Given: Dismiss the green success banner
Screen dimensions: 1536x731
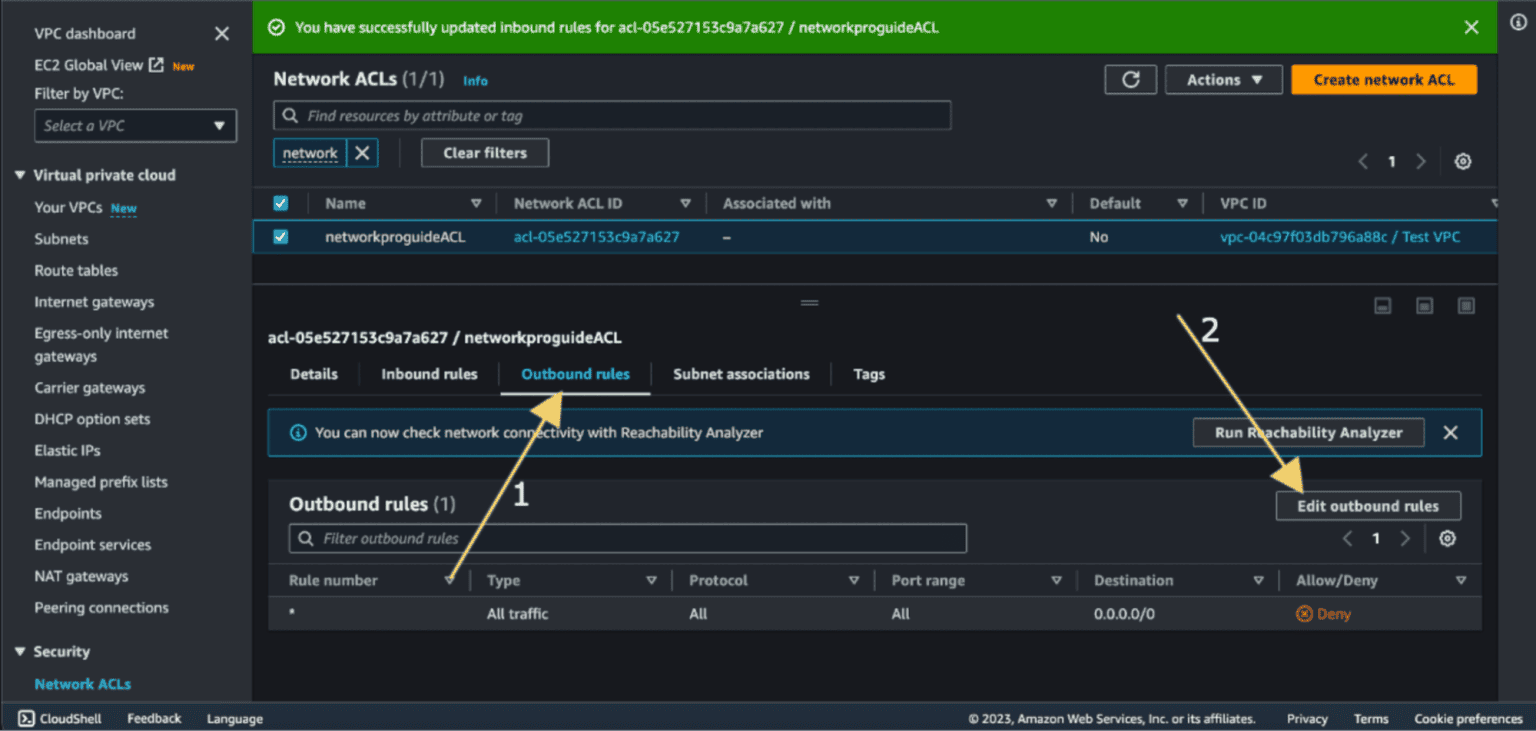Looking at the screenshot, I should pos(1471,27).
